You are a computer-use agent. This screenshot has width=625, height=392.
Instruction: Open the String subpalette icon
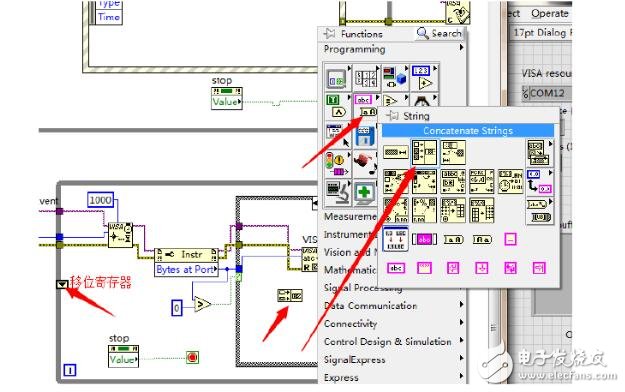point(365,106)
